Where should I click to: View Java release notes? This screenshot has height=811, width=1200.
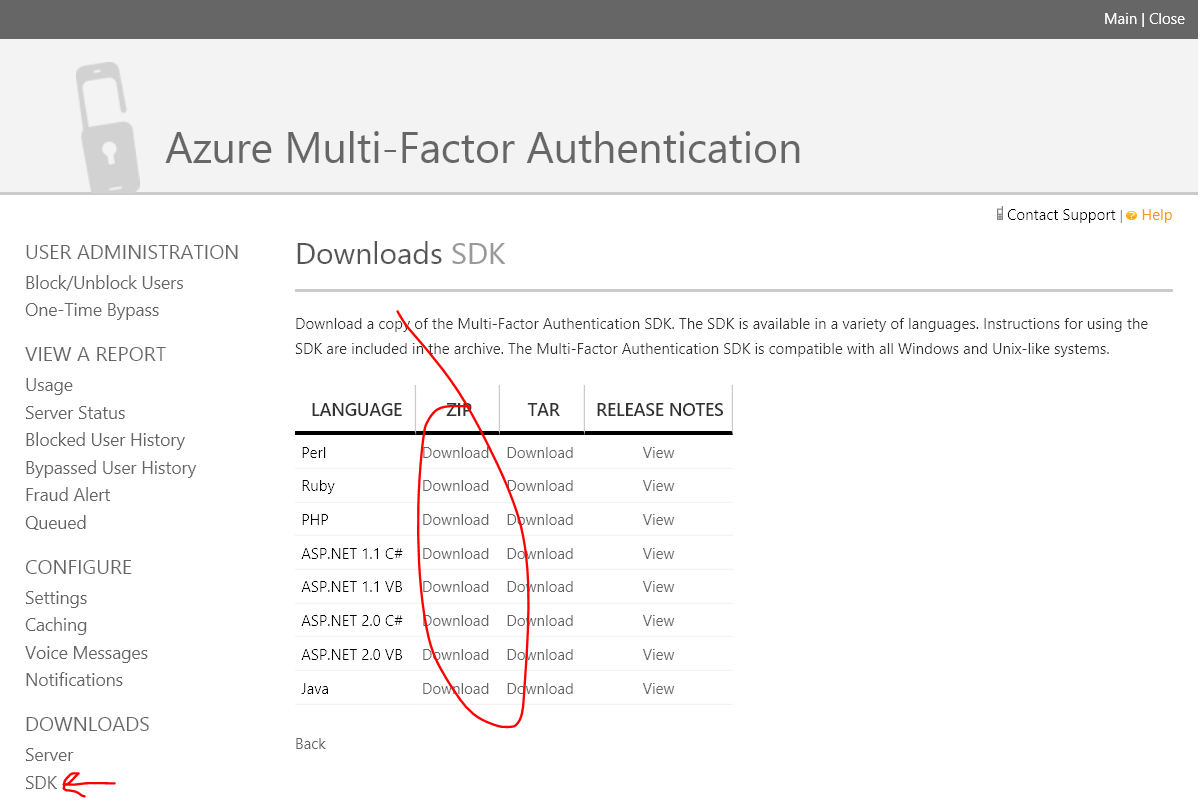click(658, 689)
